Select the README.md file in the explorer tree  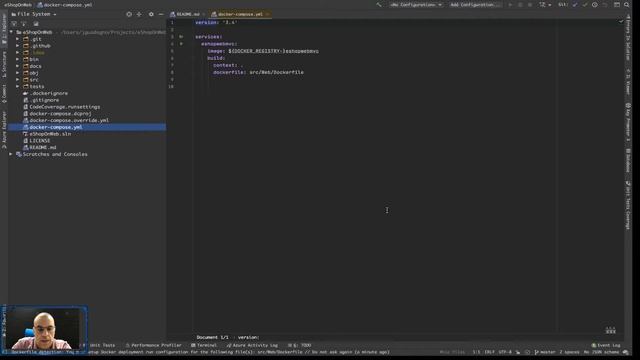point(43,147)
